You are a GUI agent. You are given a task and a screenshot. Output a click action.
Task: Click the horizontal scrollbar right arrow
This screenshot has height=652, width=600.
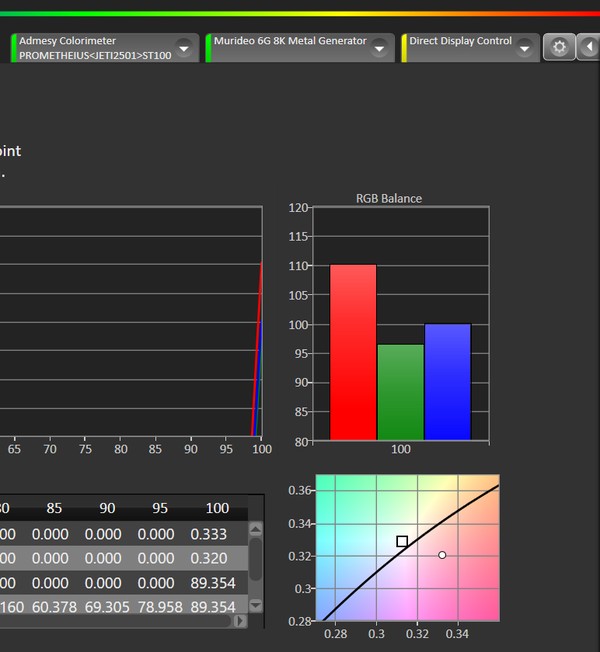[x=240, y=621]
